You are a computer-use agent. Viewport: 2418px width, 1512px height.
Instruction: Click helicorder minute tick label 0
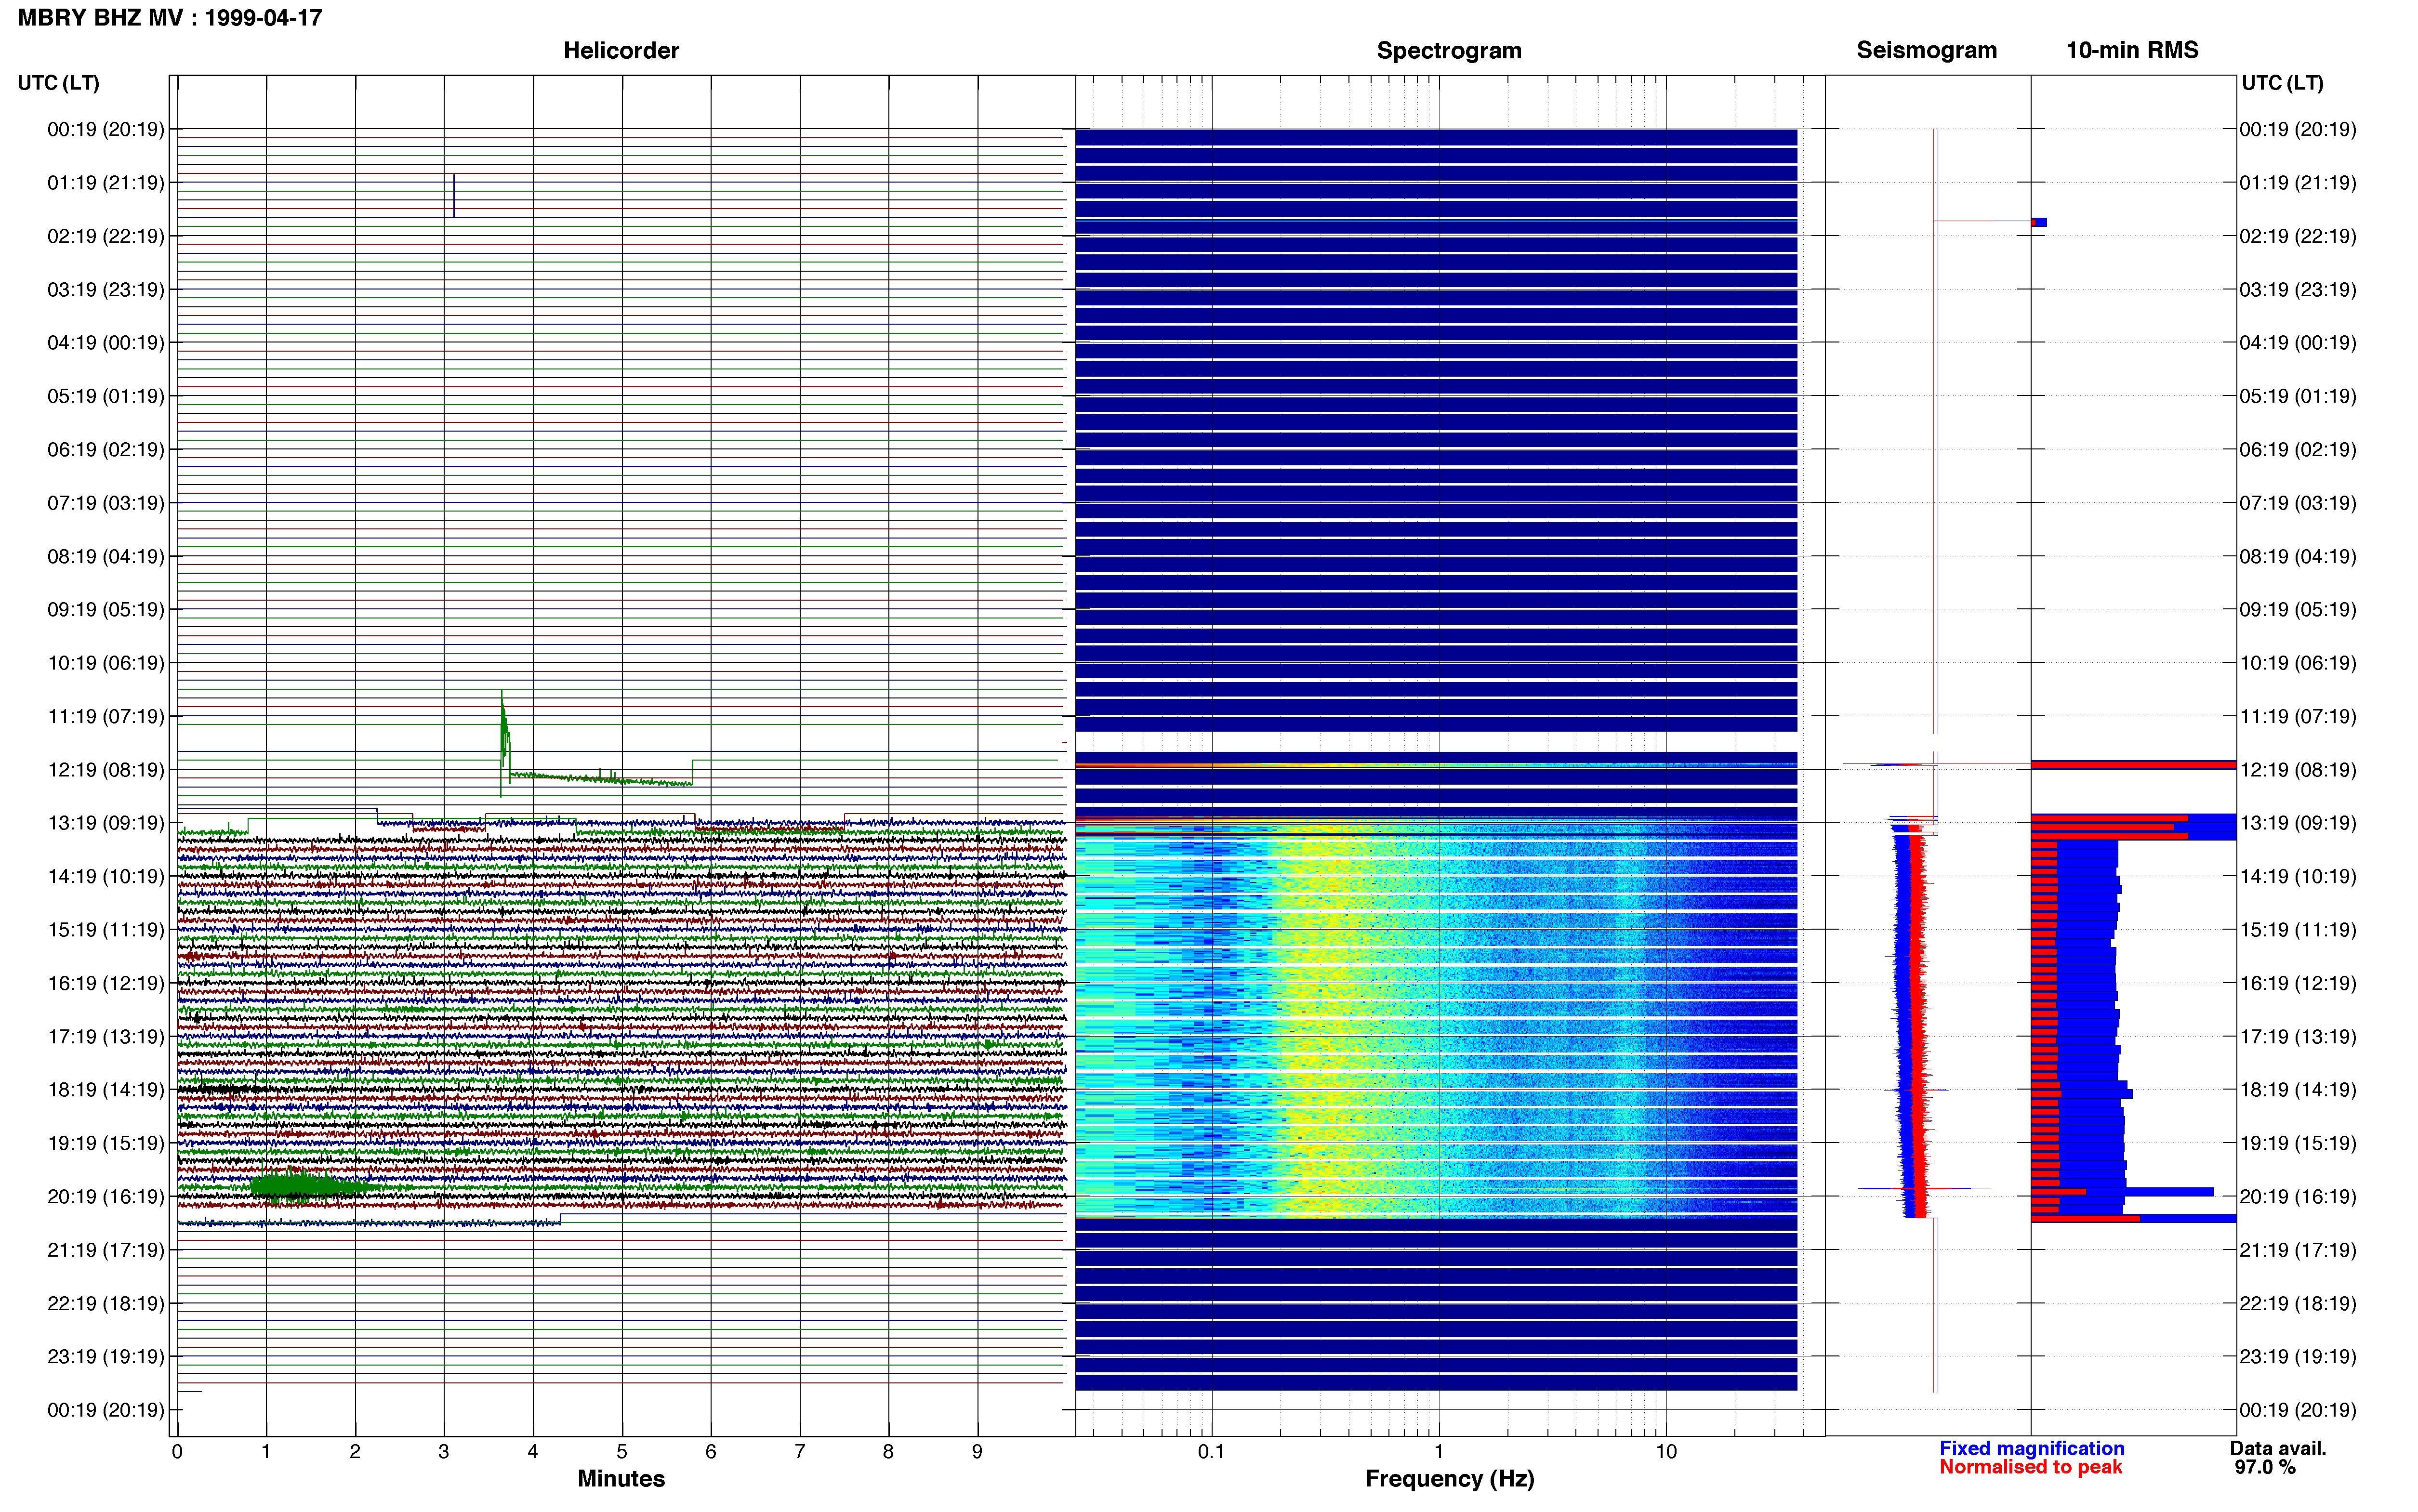tap(177, 1452)
